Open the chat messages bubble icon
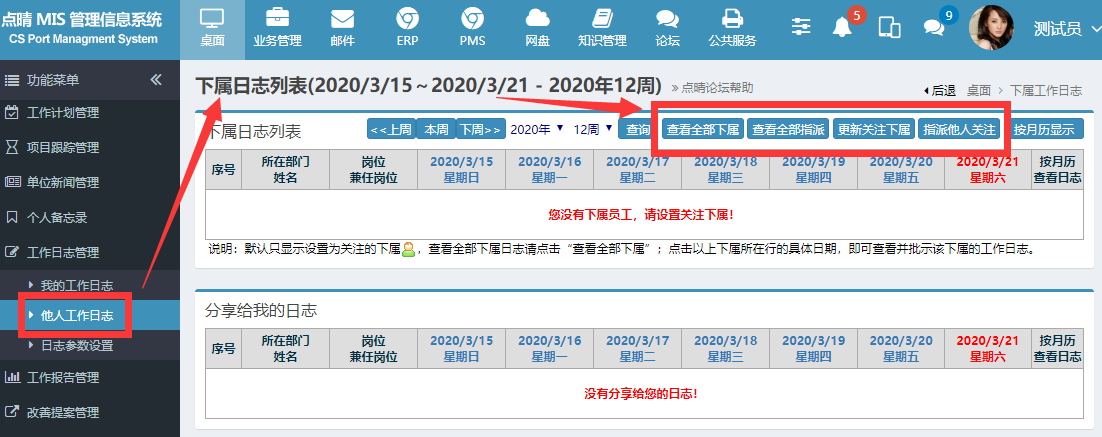Image resolution: width=1102 pixels, height=437 pixels. pyautogui.click(x=934, y=28)
